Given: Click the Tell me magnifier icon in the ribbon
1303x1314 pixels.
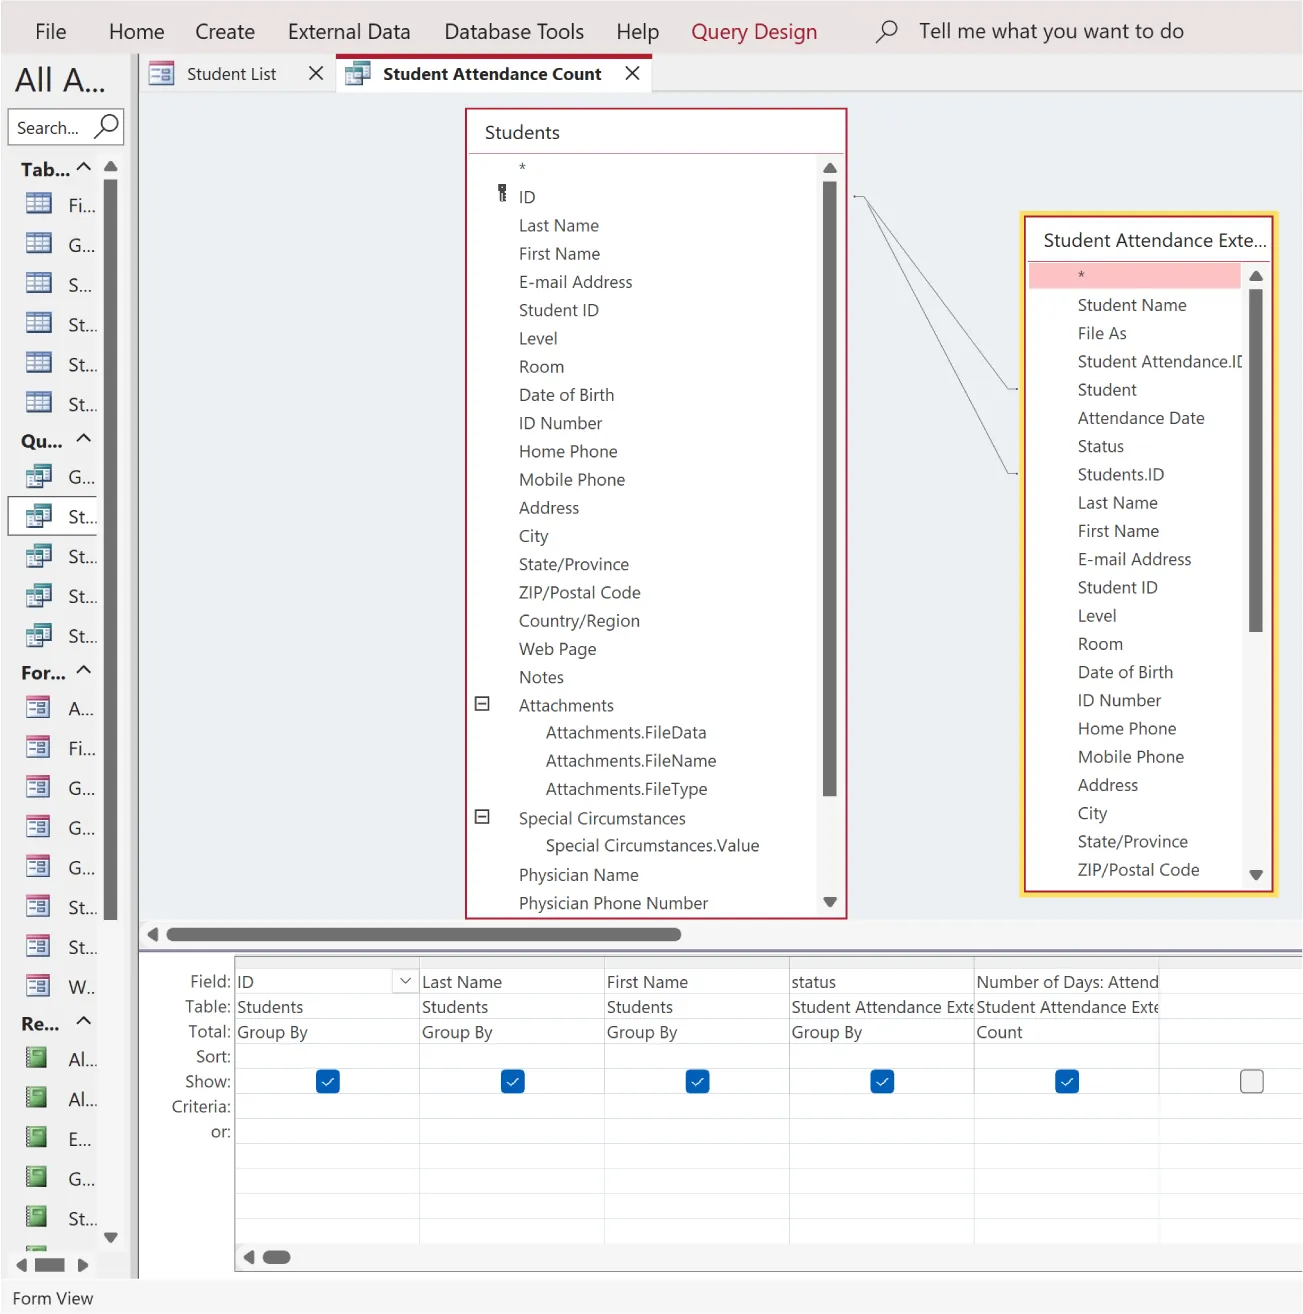Looking at the screenshot, I should click(x=886, y=31).
